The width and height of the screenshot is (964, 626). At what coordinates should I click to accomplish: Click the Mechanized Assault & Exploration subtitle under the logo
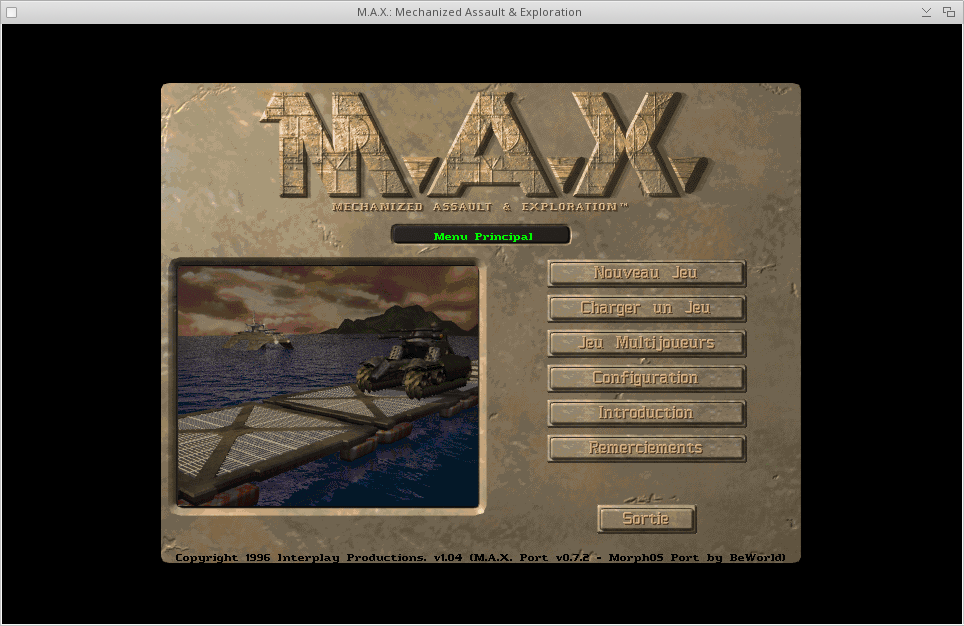(480, 207)
